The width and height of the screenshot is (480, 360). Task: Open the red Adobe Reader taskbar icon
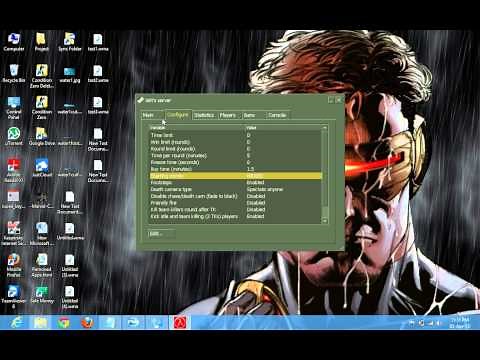[180, 323]
